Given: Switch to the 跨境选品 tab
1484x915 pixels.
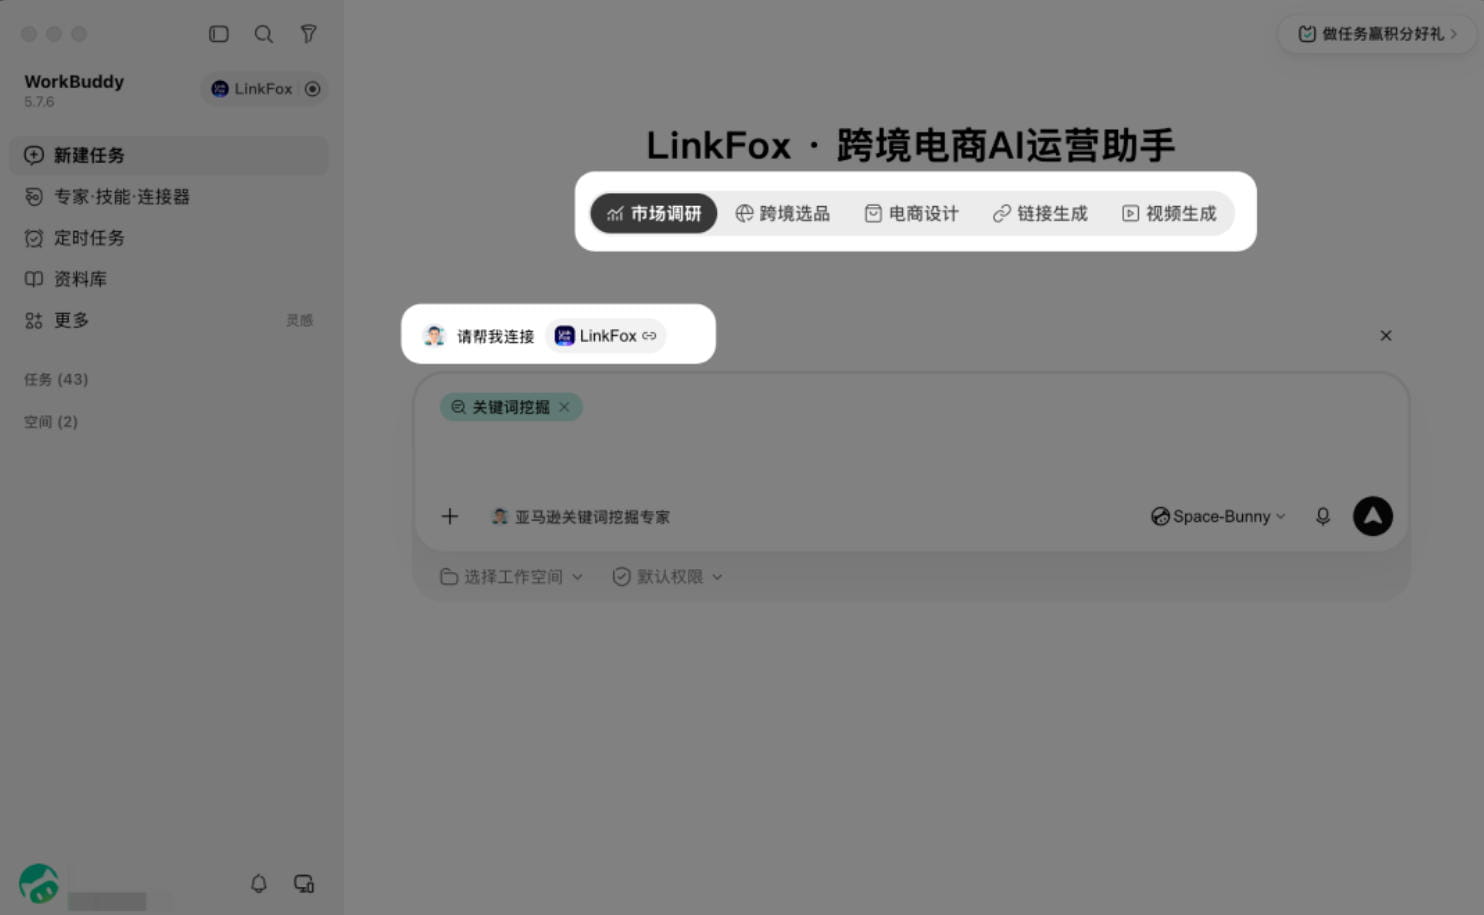Looking at the screenshot, I should coord(783,213).
